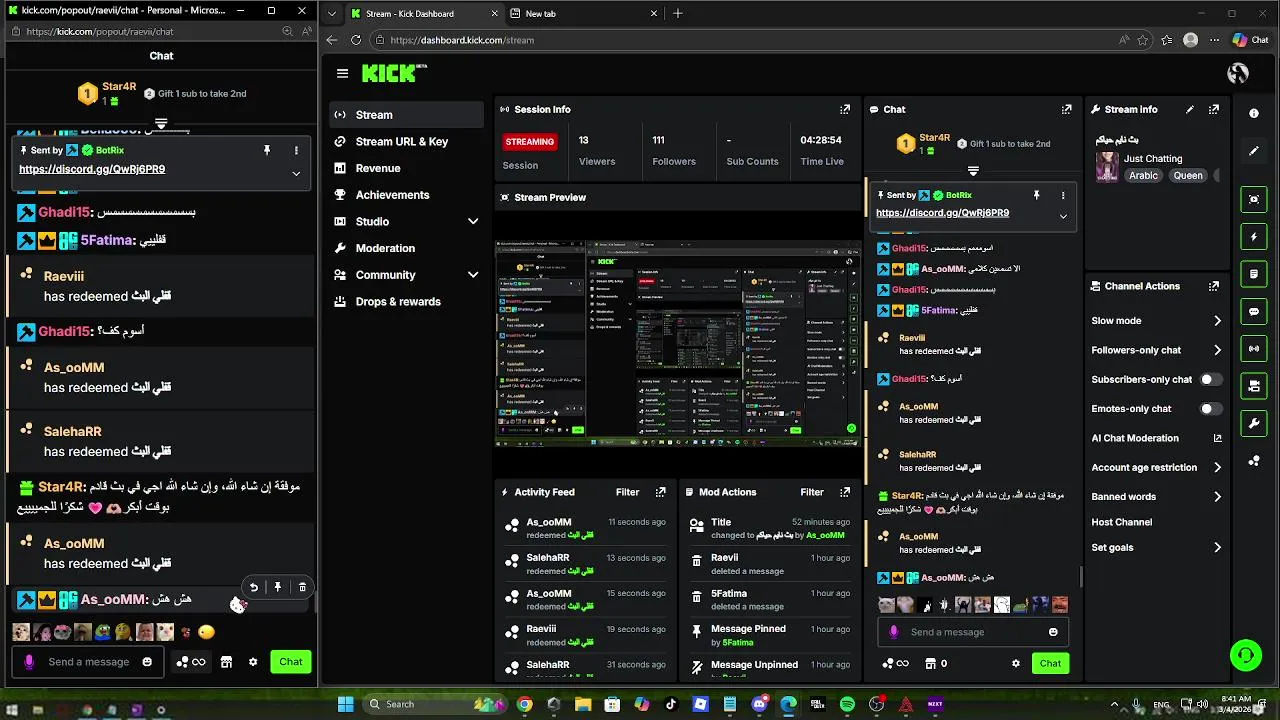Viewport: 1280px width, 720px height.
Task: Open Moderation in the sidebar
Action: (408, 248)
